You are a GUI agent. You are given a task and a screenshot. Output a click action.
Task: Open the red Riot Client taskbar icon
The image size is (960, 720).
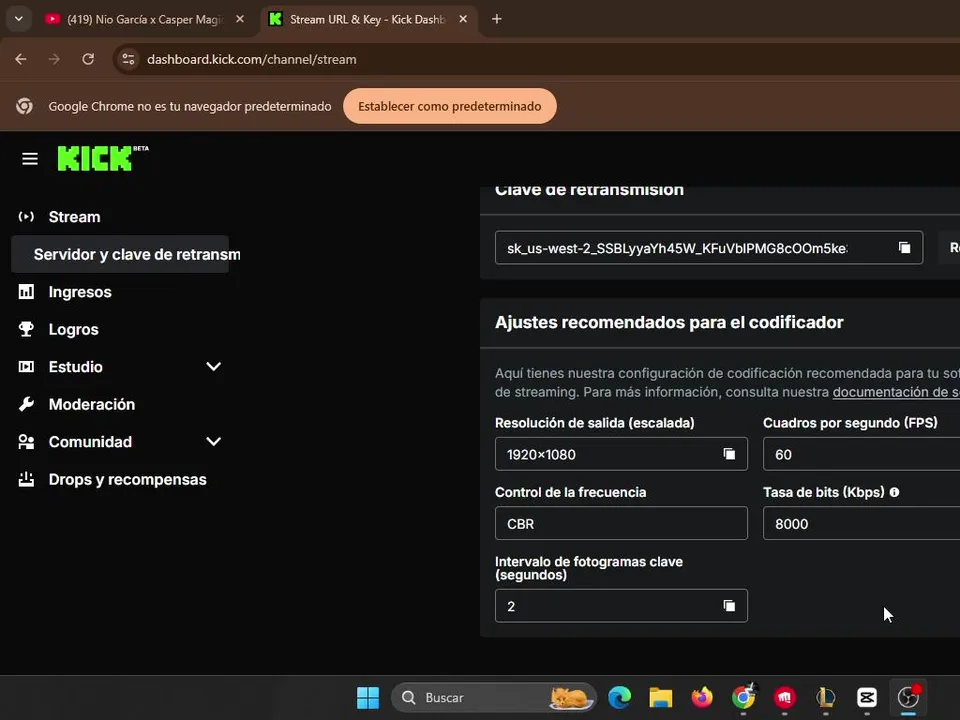(x=784, y=697)
